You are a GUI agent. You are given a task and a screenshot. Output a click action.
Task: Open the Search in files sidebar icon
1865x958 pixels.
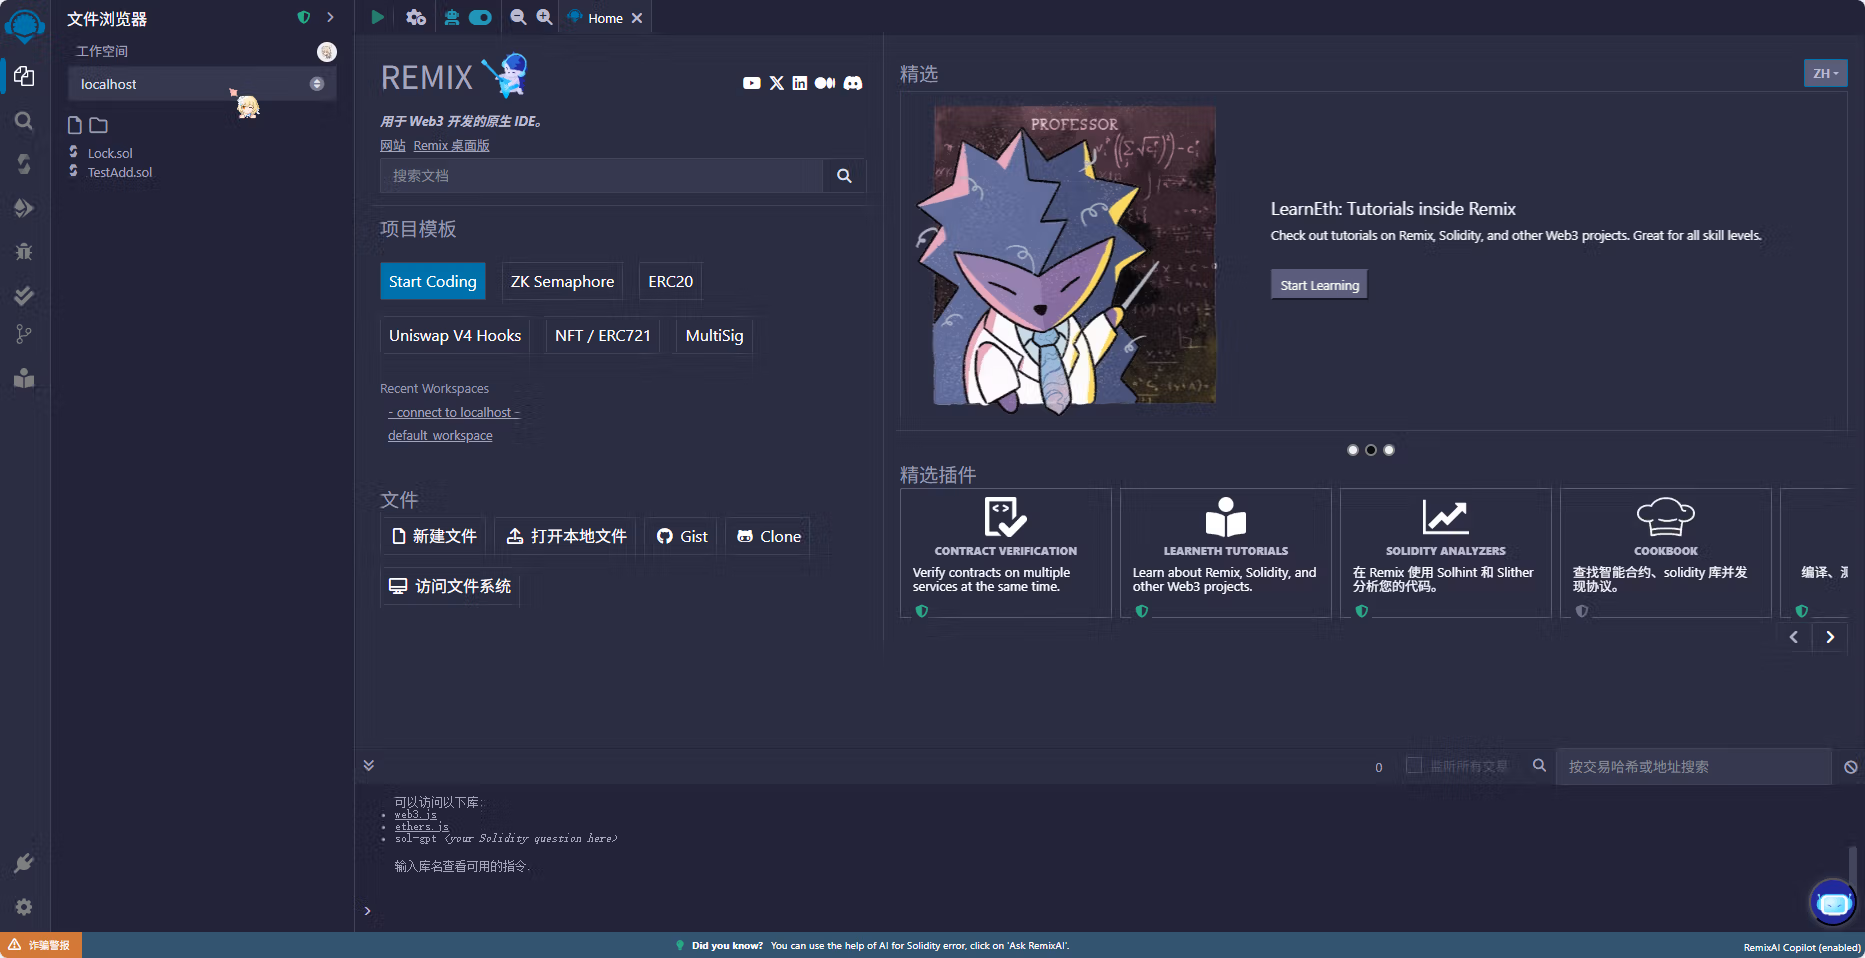[24, 121]
